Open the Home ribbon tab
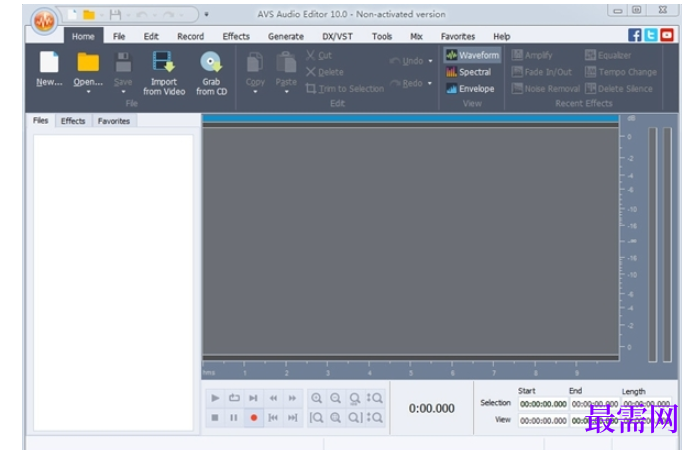Image resolution: width=697 pixels, height=450 pixels. (83, 36)
